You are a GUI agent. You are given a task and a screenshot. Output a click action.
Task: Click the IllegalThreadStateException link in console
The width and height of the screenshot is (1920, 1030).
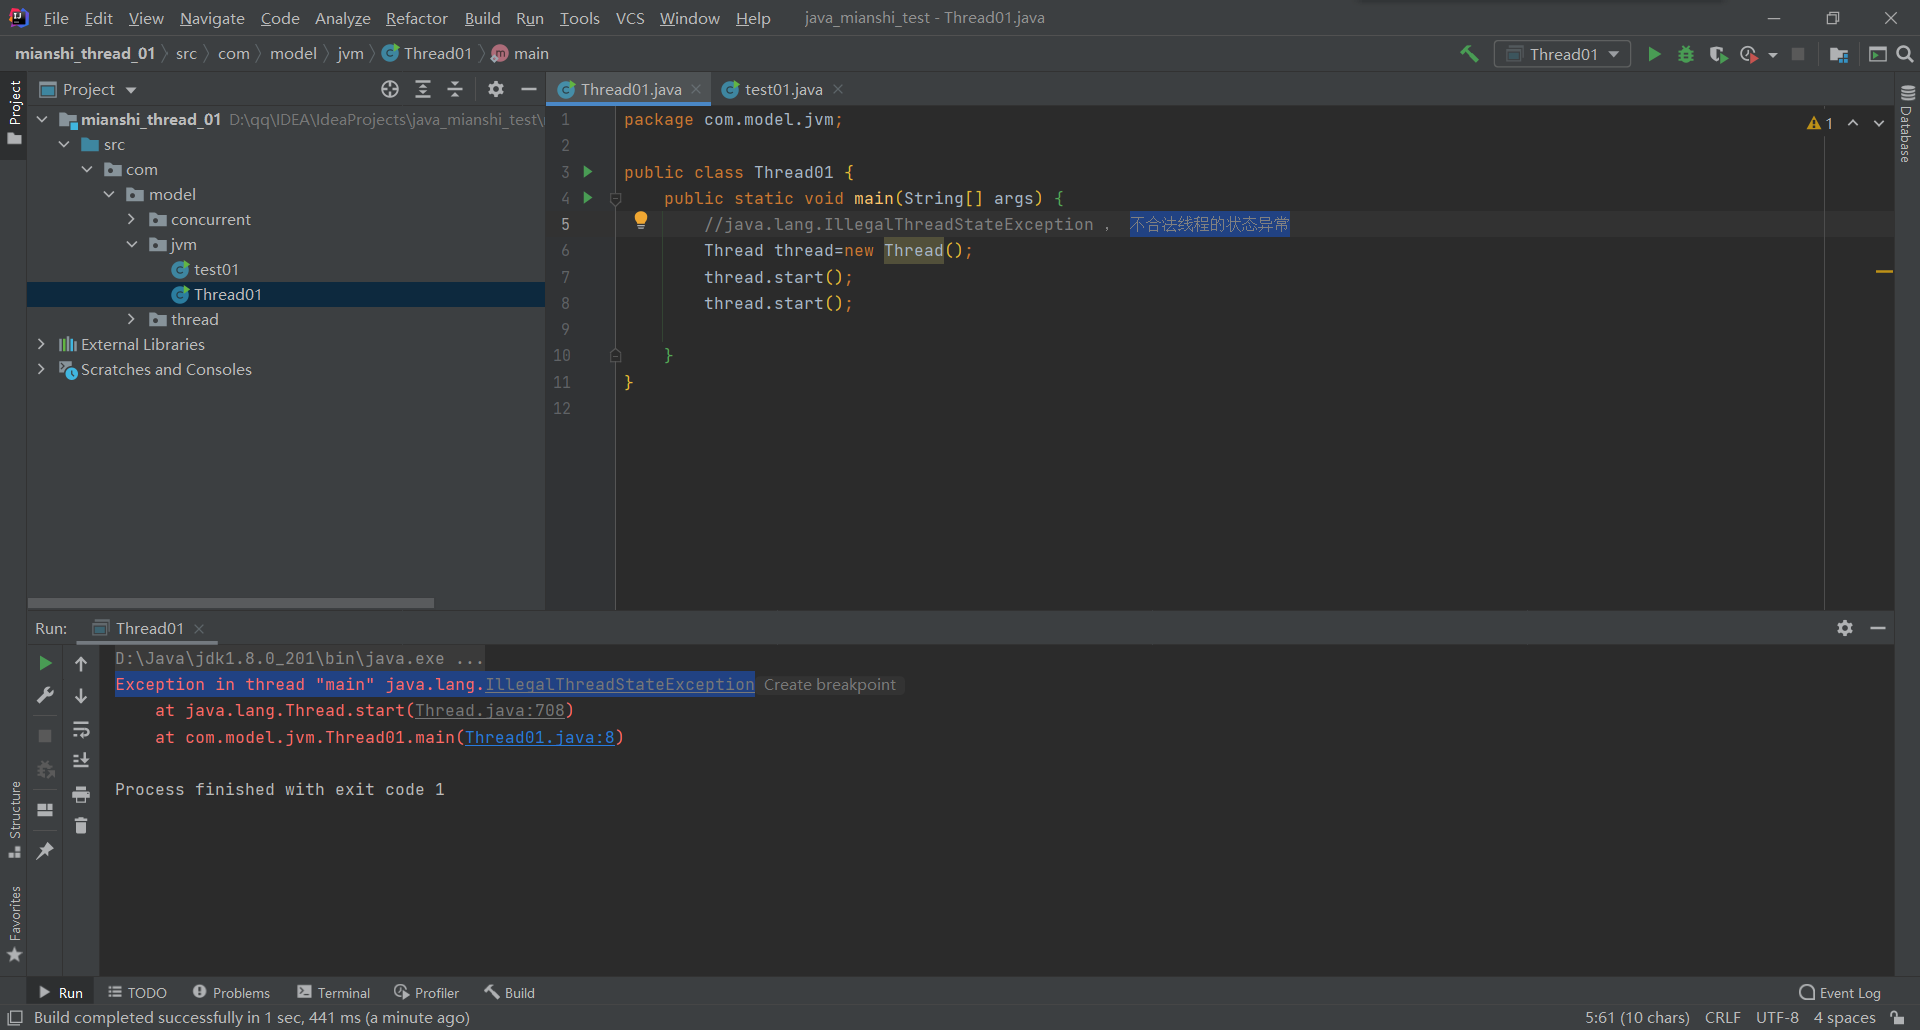620,684
